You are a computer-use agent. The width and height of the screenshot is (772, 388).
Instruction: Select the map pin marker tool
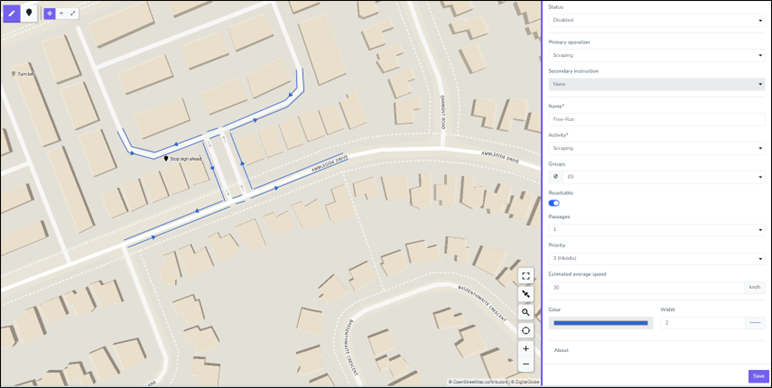29,13
